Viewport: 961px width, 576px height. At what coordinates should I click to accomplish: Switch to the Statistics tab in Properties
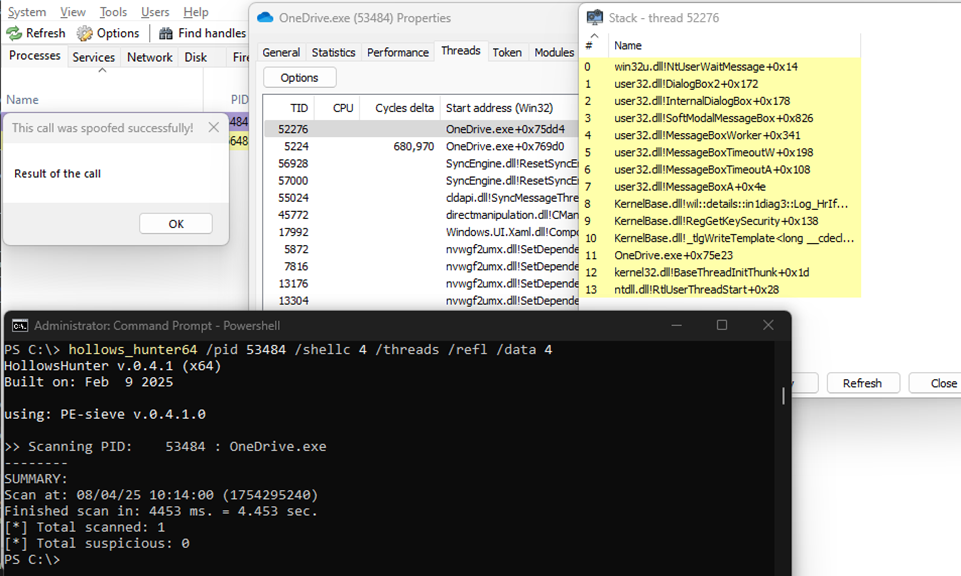[x=333, y=53]
